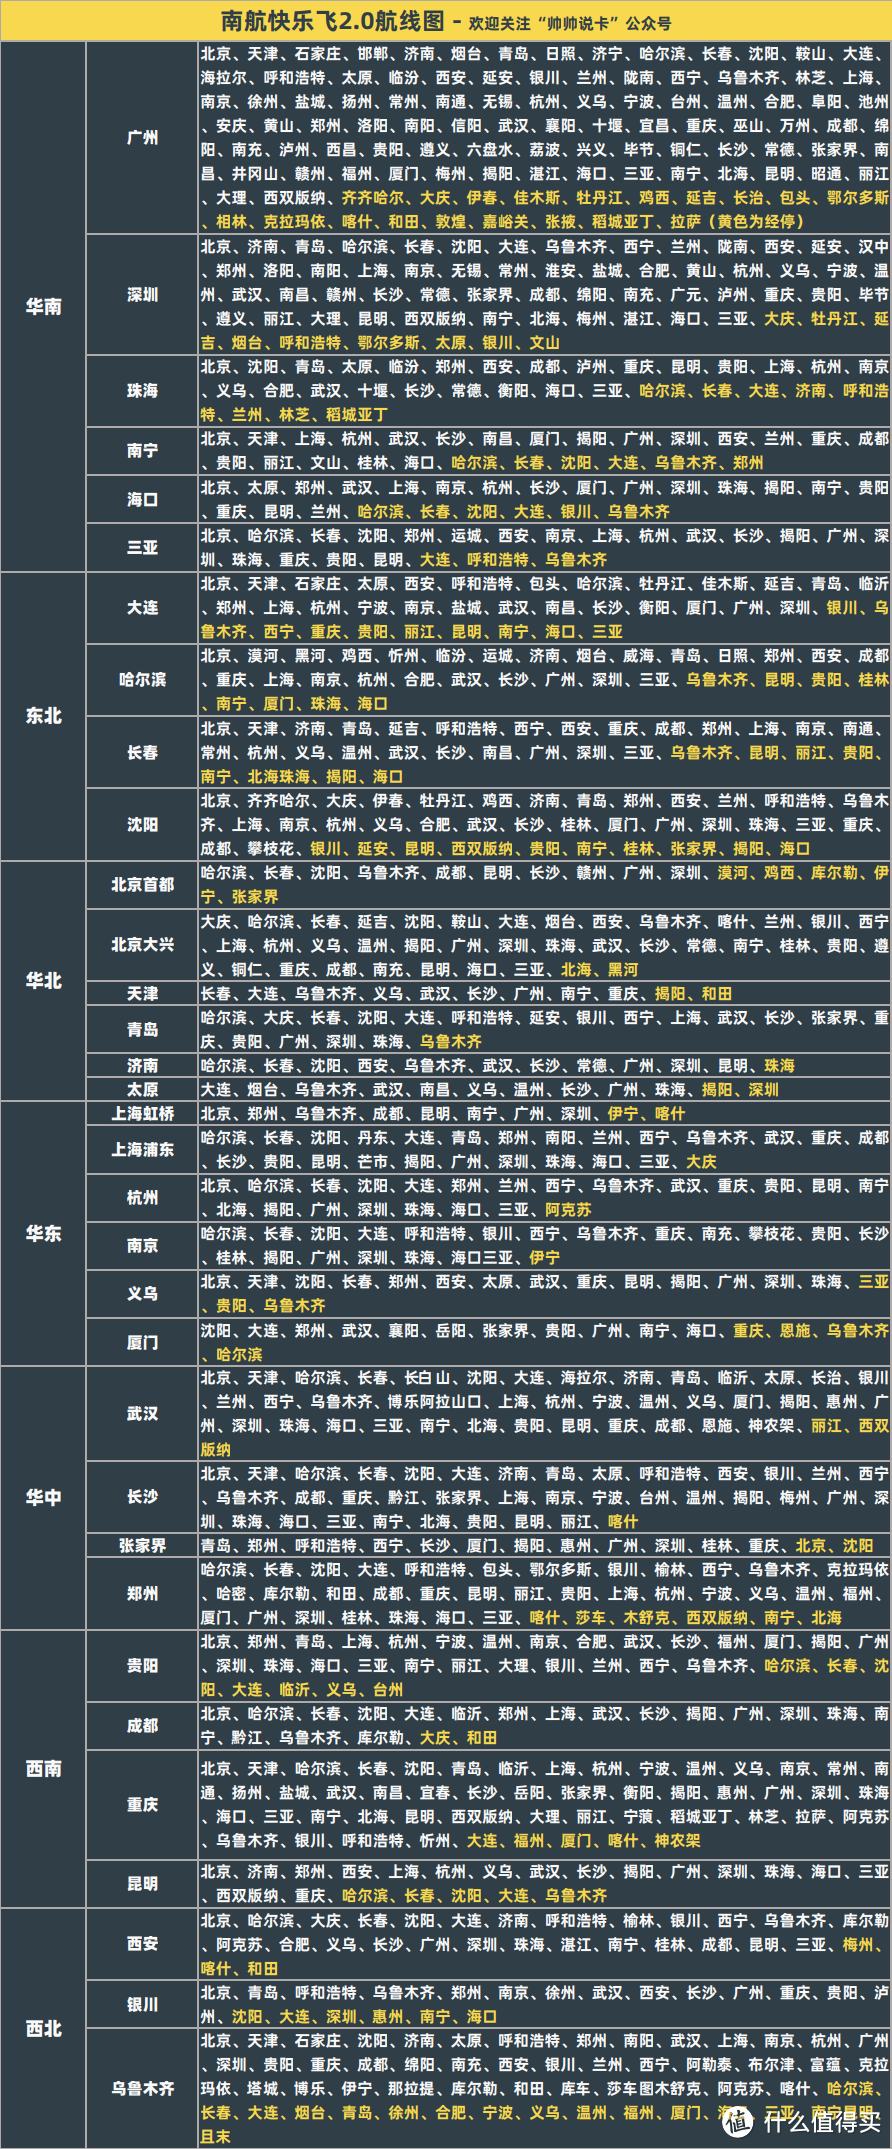The width and height of the screenshot is (892, 2149).
Task: Click the destination list in the 天津 row
Action: pyautogui.click(x=545, y=993)
